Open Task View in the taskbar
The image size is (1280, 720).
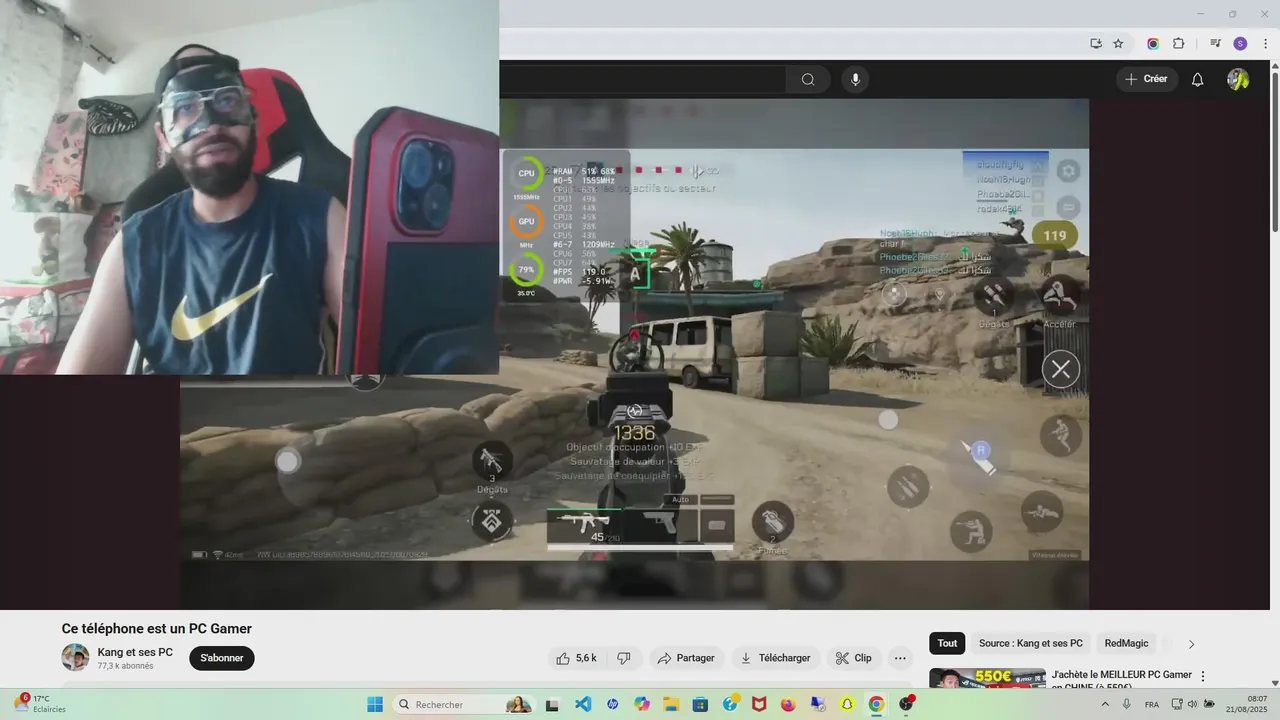coord(552,704)
